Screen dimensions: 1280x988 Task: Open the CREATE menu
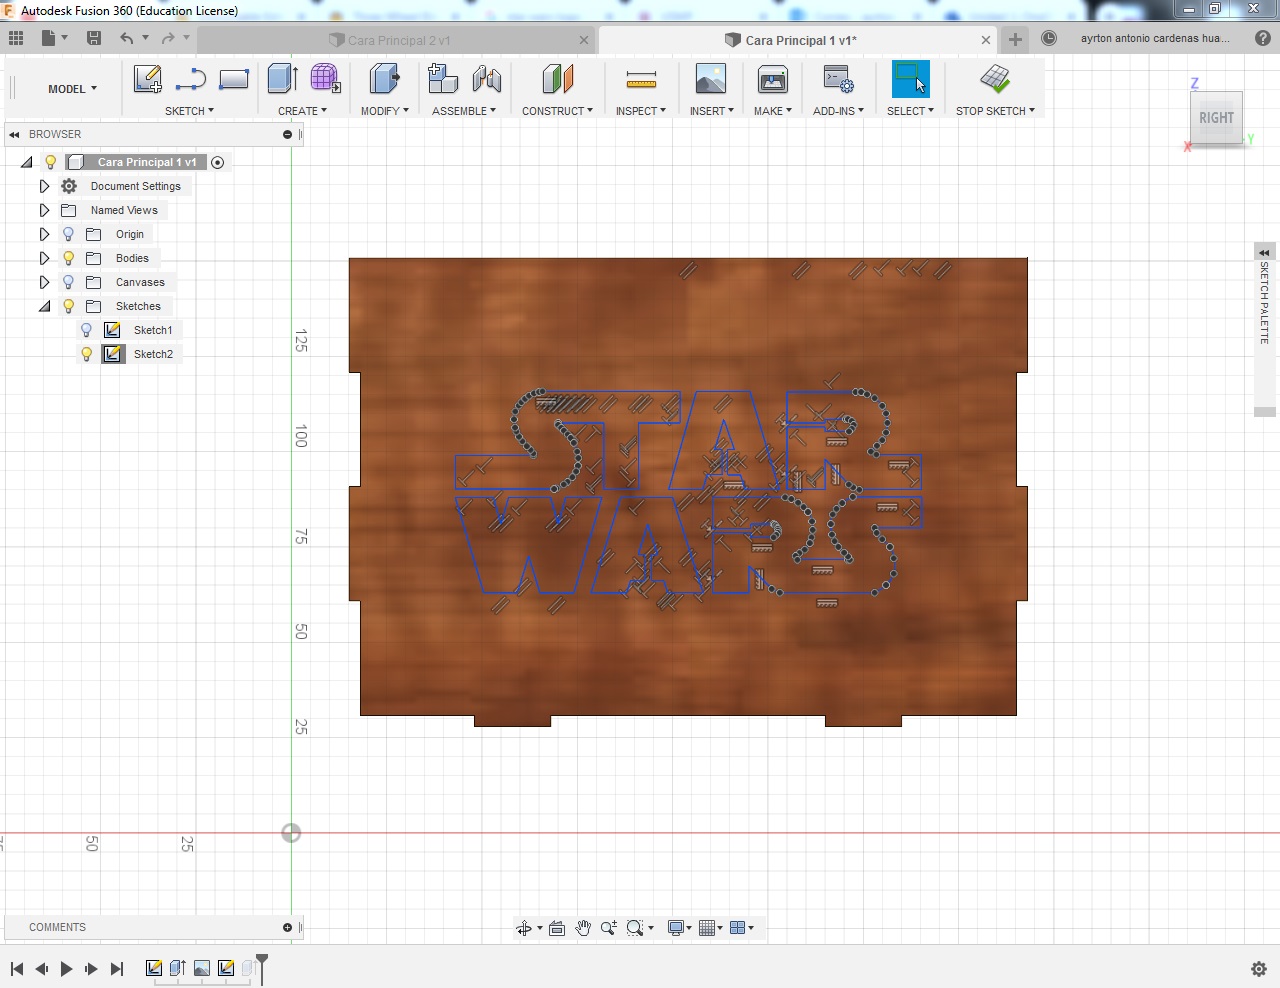point(302,111)
